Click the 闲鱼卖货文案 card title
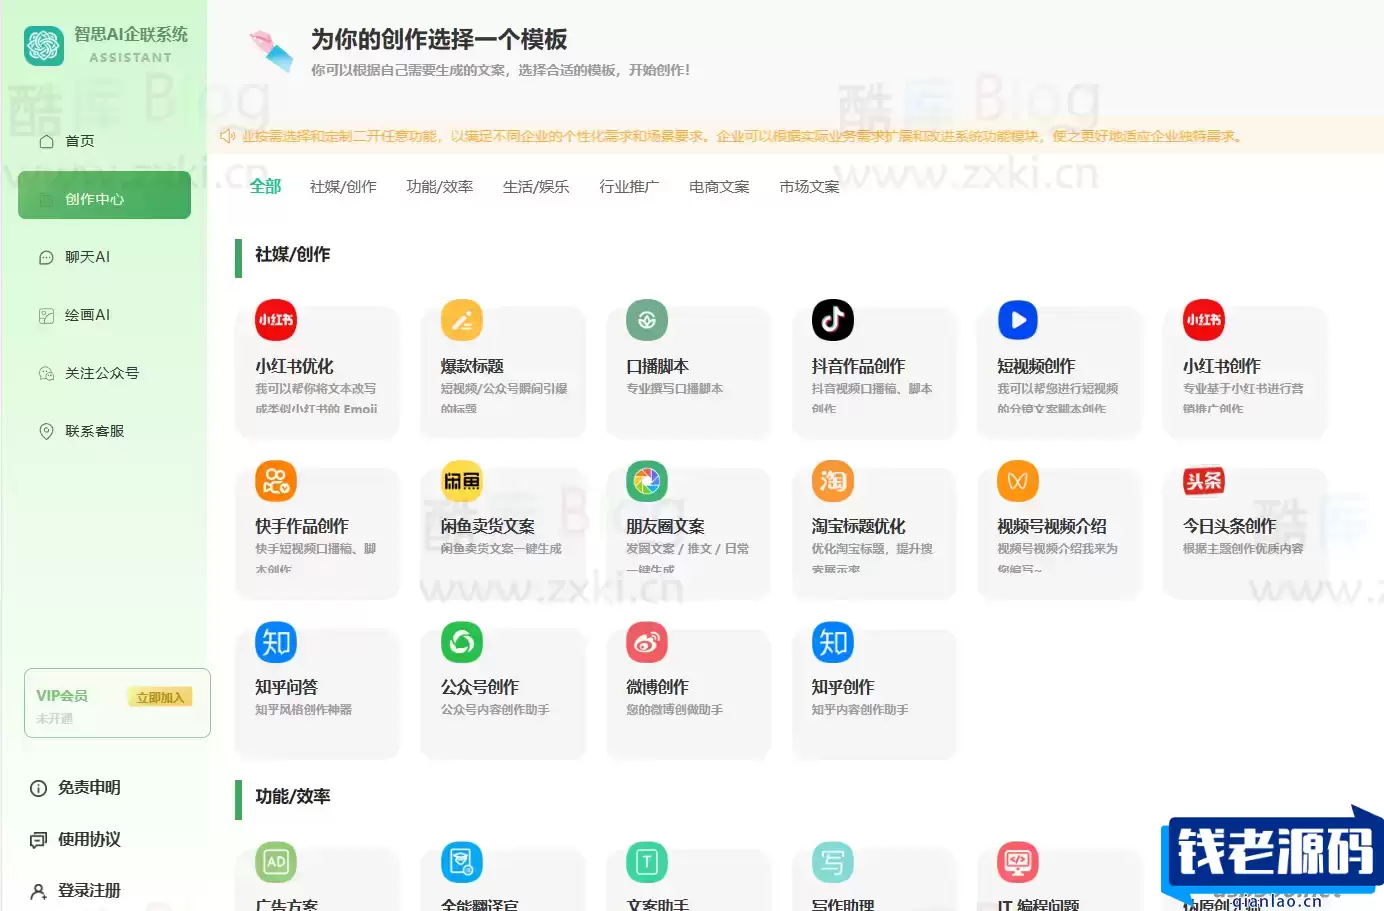This screenshot has width=1384, height=911. click(x=487, y=526)
